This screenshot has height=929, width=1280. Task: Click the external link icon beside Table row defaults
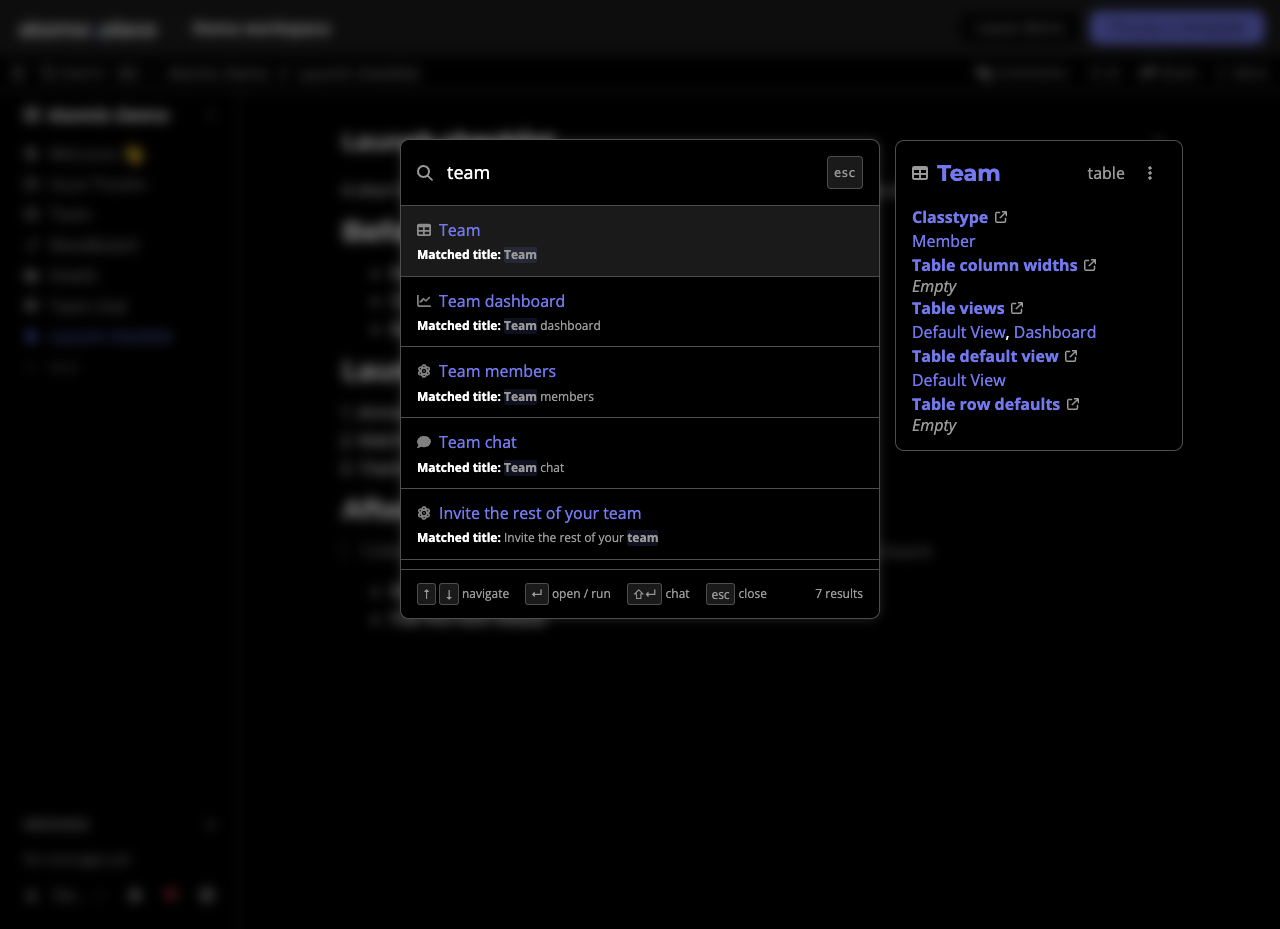coord(1073,404)
